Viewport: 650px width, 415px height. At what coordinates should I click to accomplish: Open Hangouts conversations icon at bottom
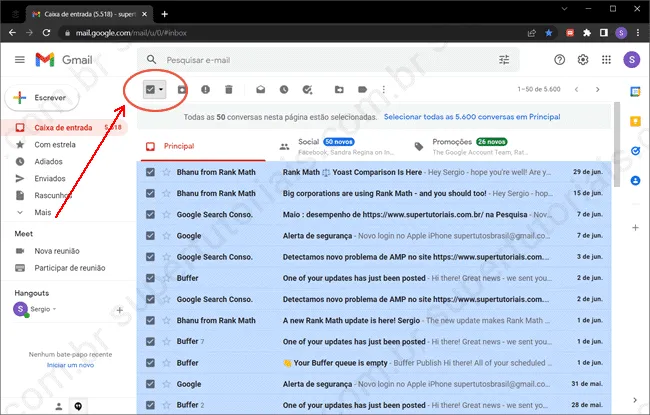pos(78,406)
